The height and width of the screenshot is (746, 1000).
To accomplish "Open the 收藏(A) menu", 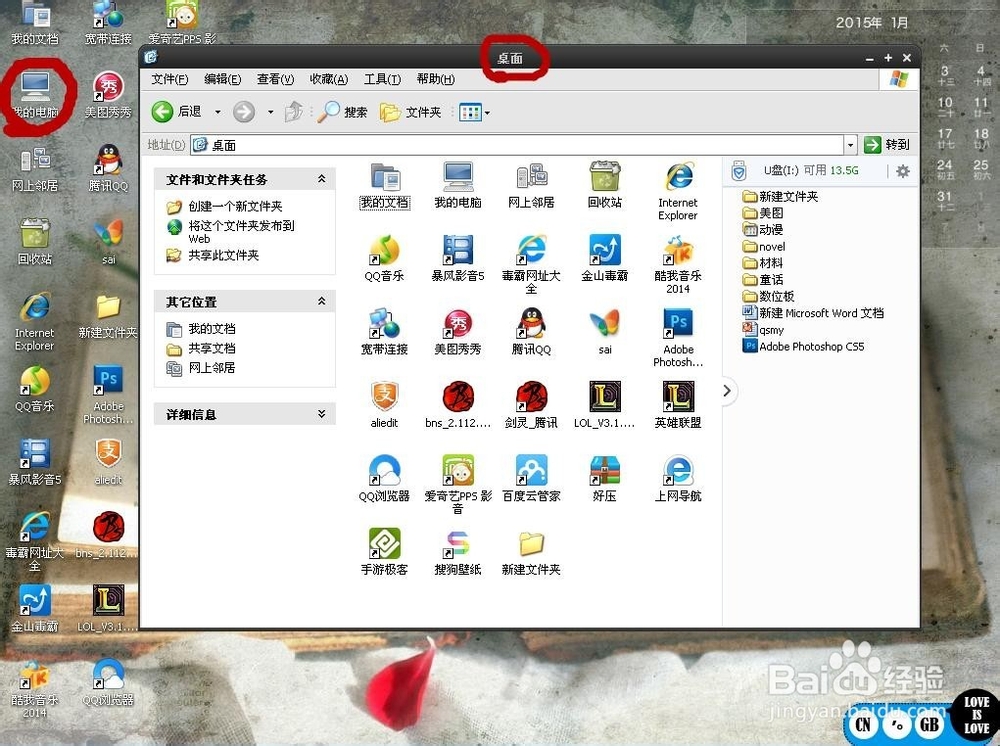I will [329, 79].
